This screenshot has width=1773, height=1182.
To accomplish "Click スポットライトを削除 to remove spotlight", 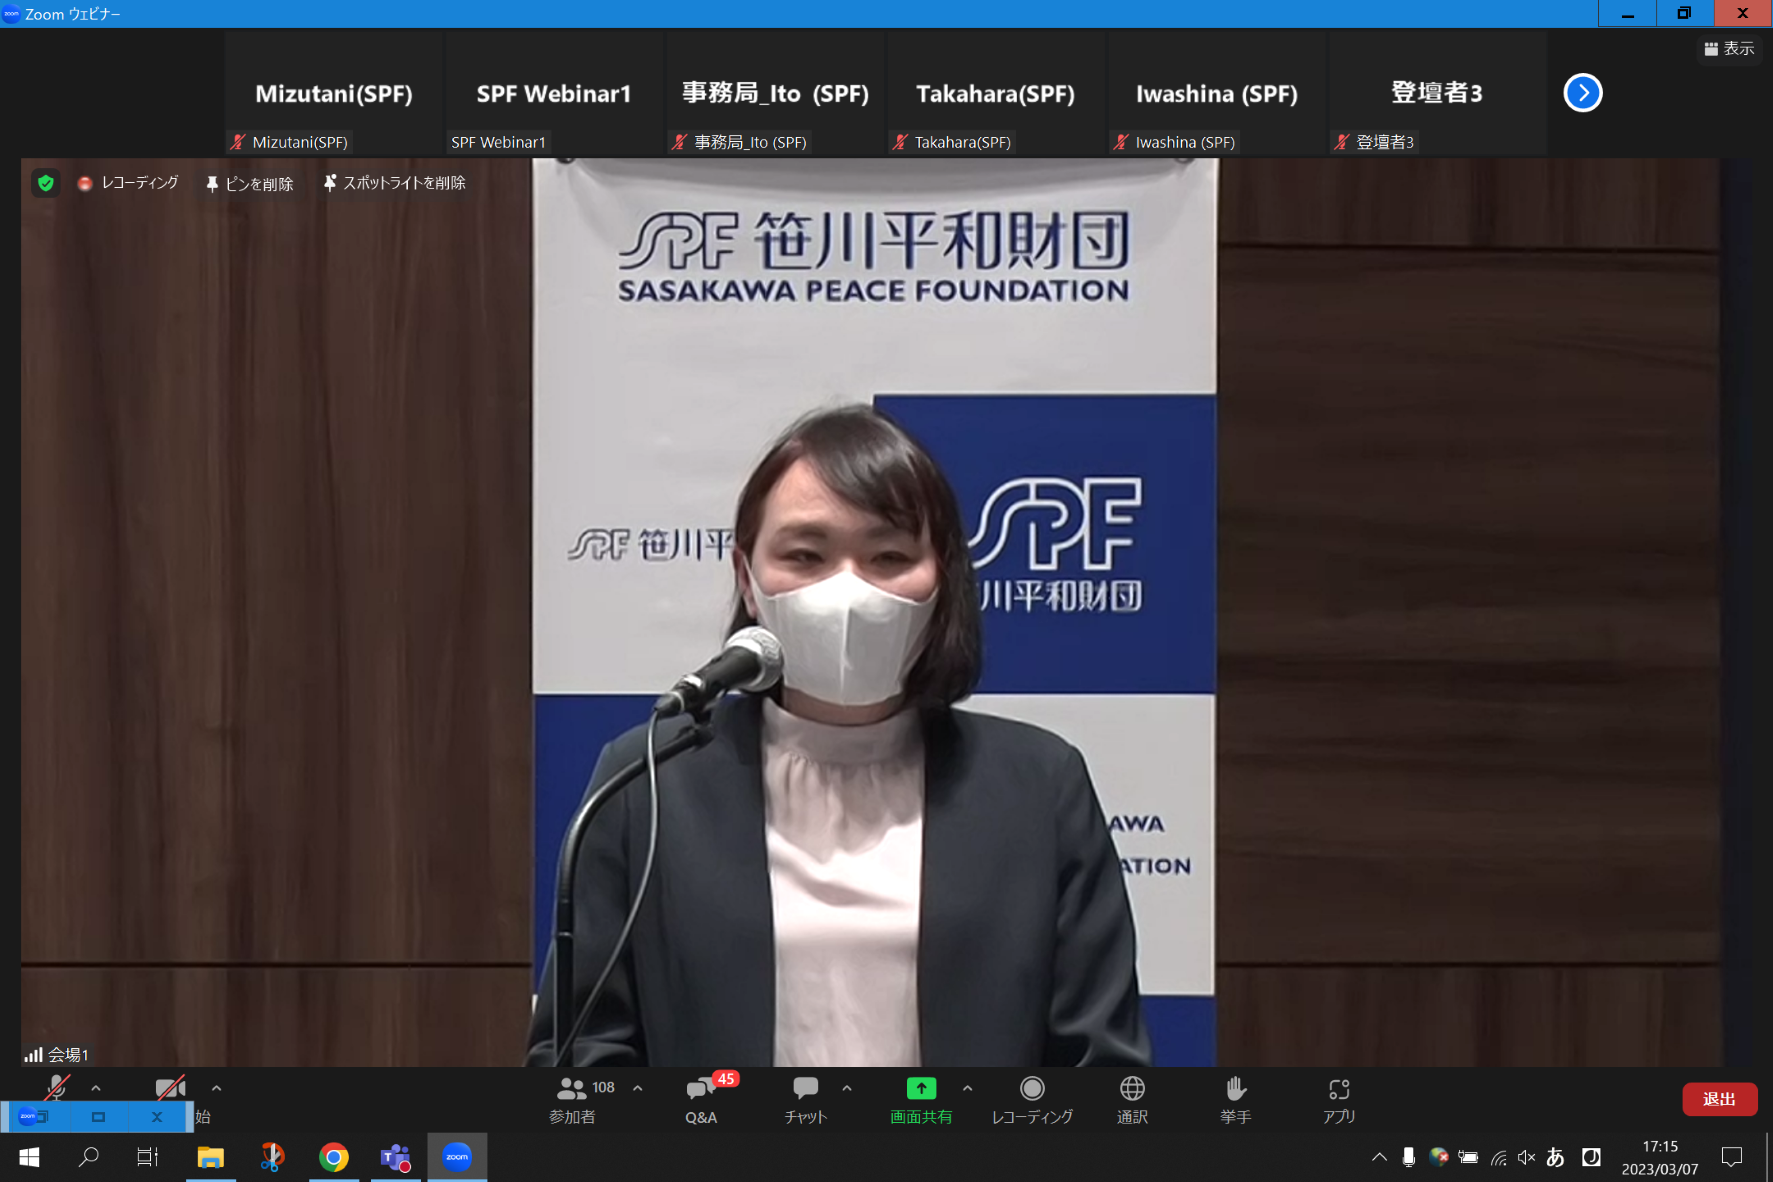I will pos(395,183).
